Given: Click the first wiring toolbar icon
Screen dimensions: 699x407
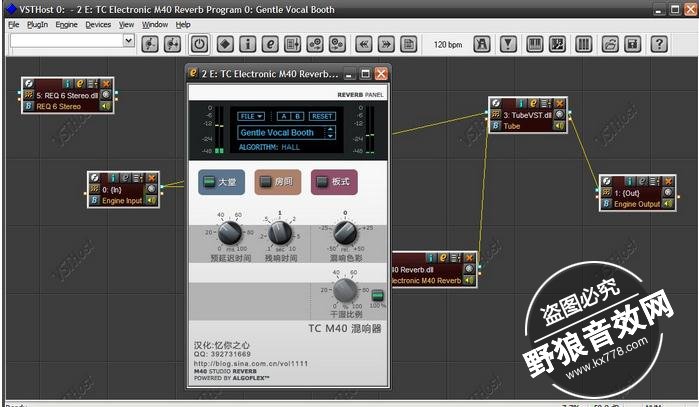Looking at the screenshot, I should [x=150, y=44].
